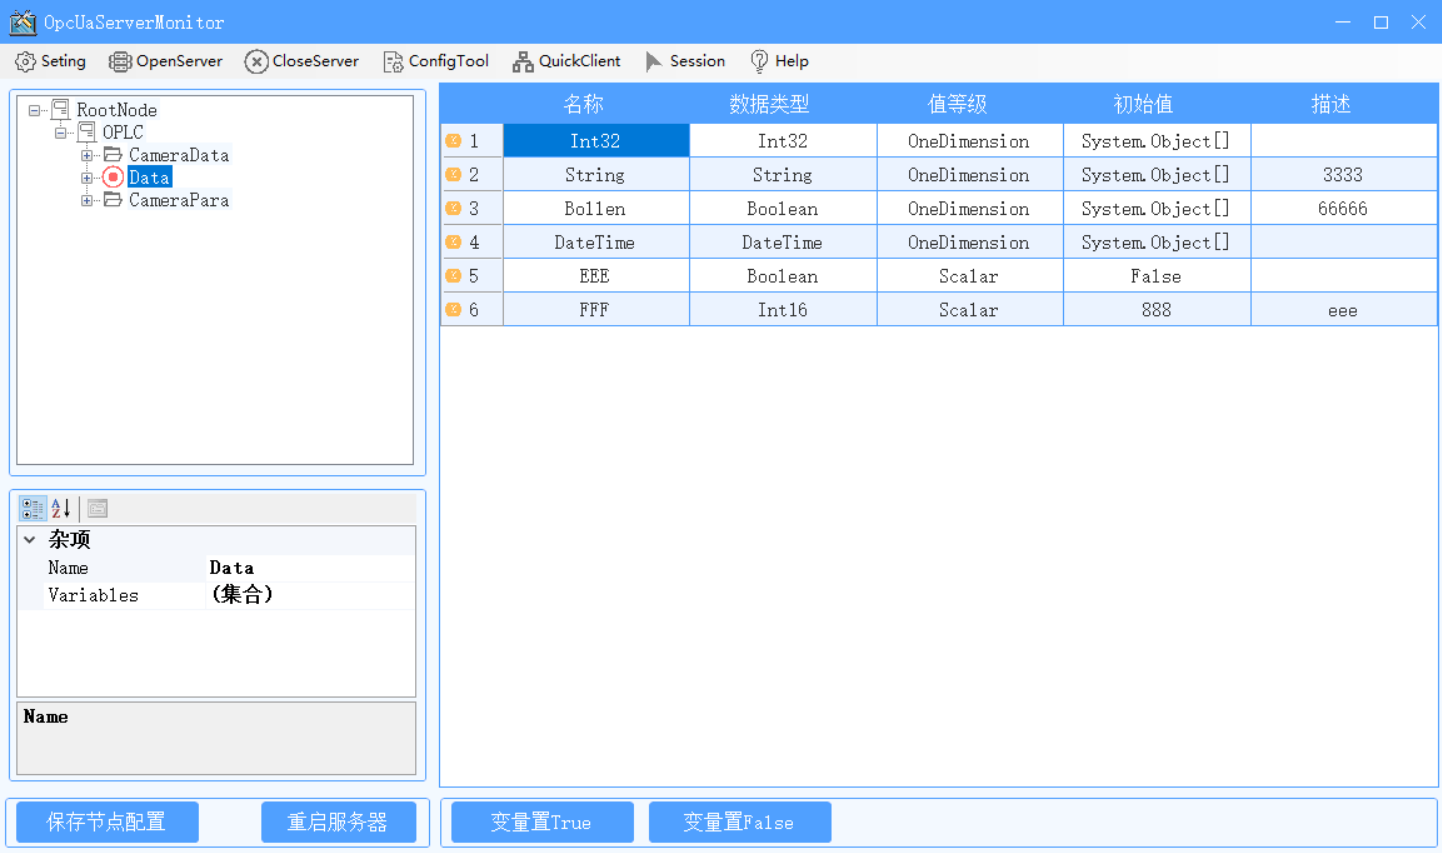Enable categorized view in property grid
This screenshot has width=1442, height=853.
click(x=32, y=508)
